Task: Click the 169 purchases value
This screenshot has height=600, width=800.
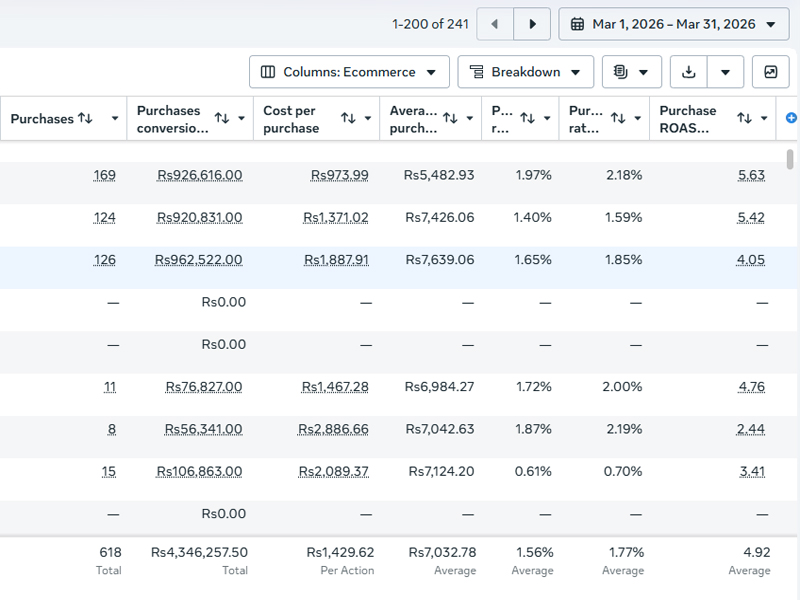Action: point(104,175)
